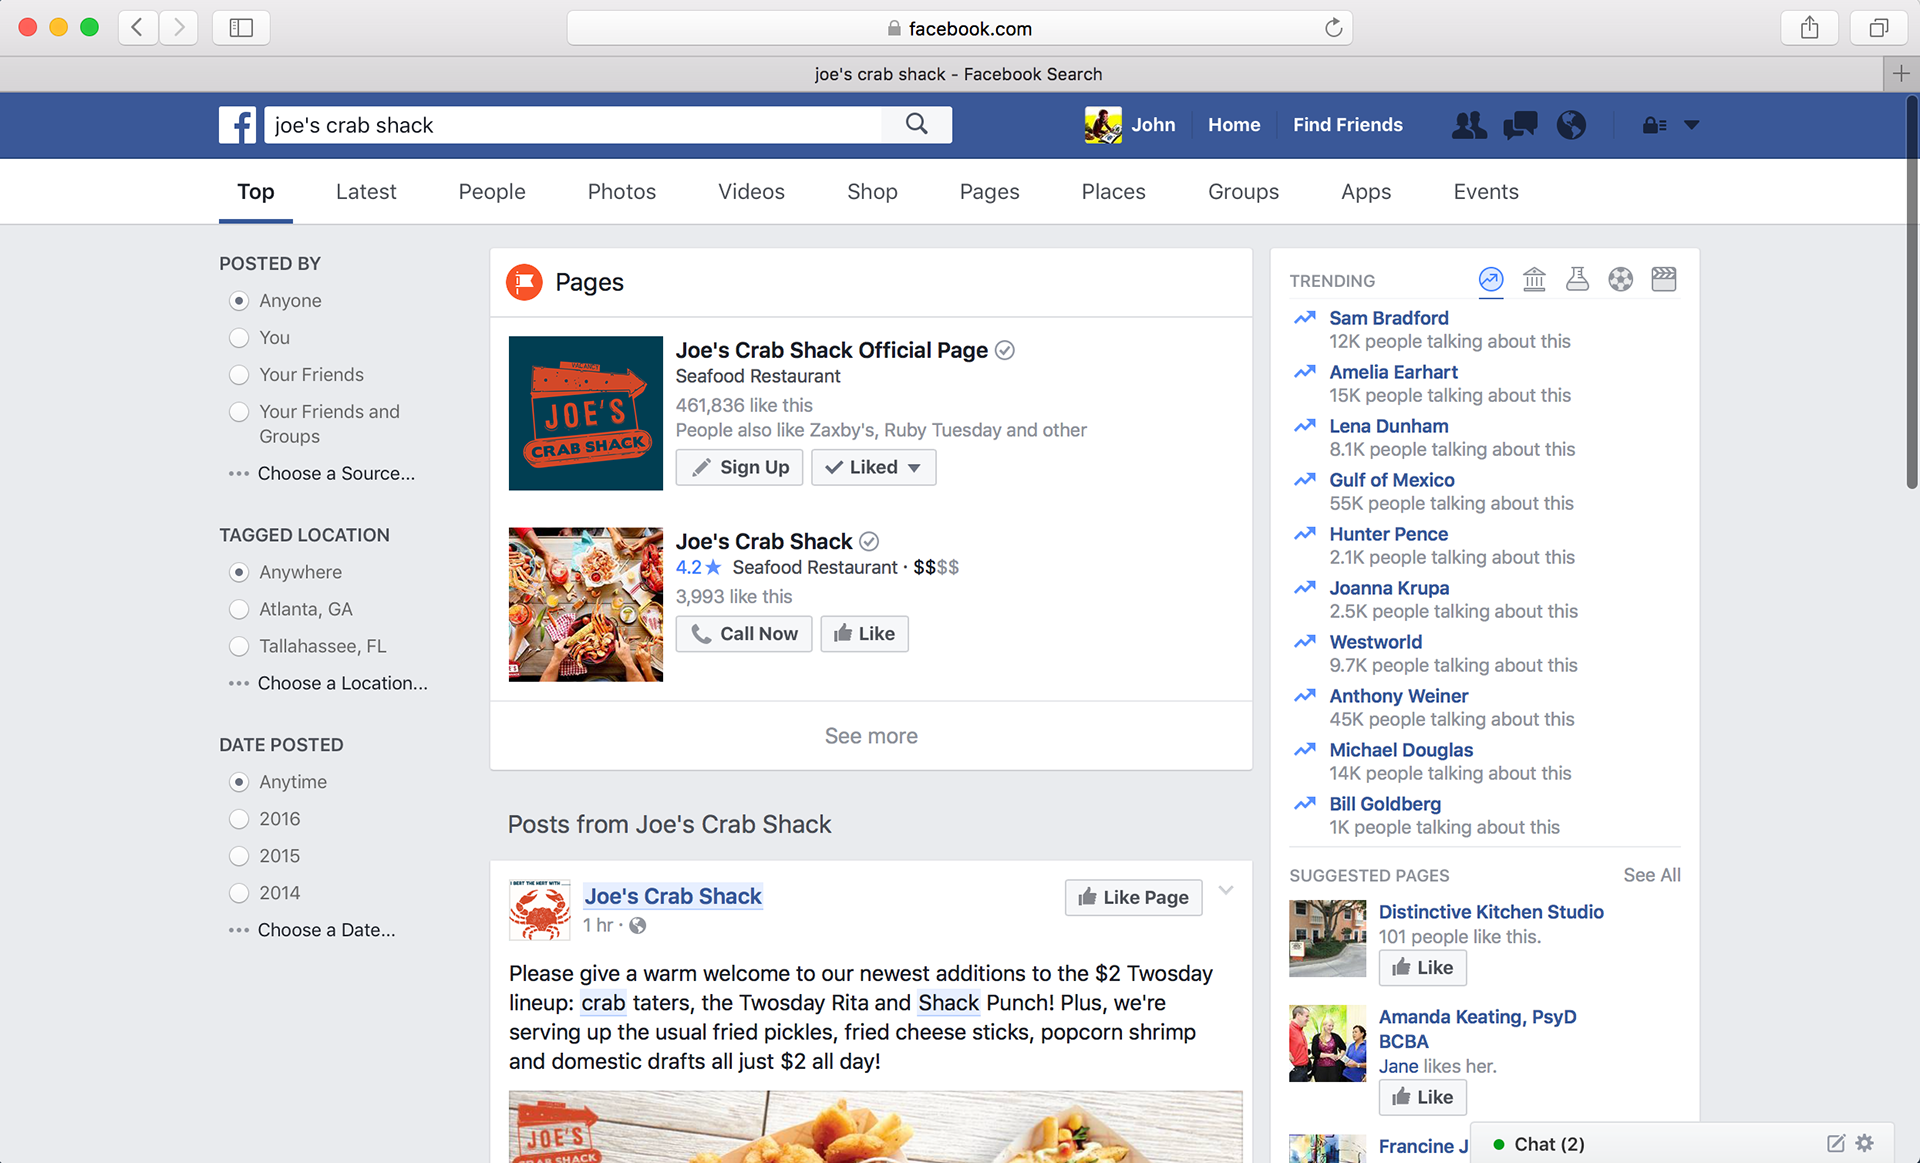Click the chat compose new message icon
Viewport: 1920px width, 1163px height.
coord(1835,1143)
